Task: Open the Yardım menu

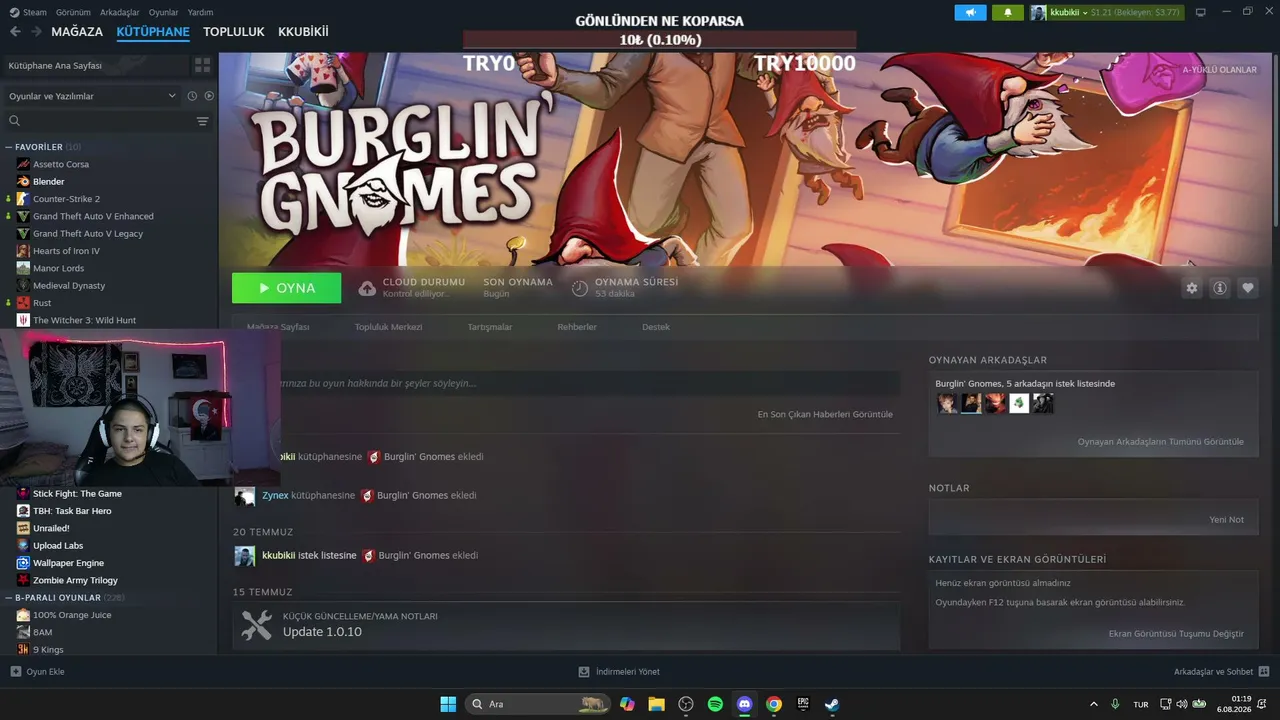Action: [200, 12]
